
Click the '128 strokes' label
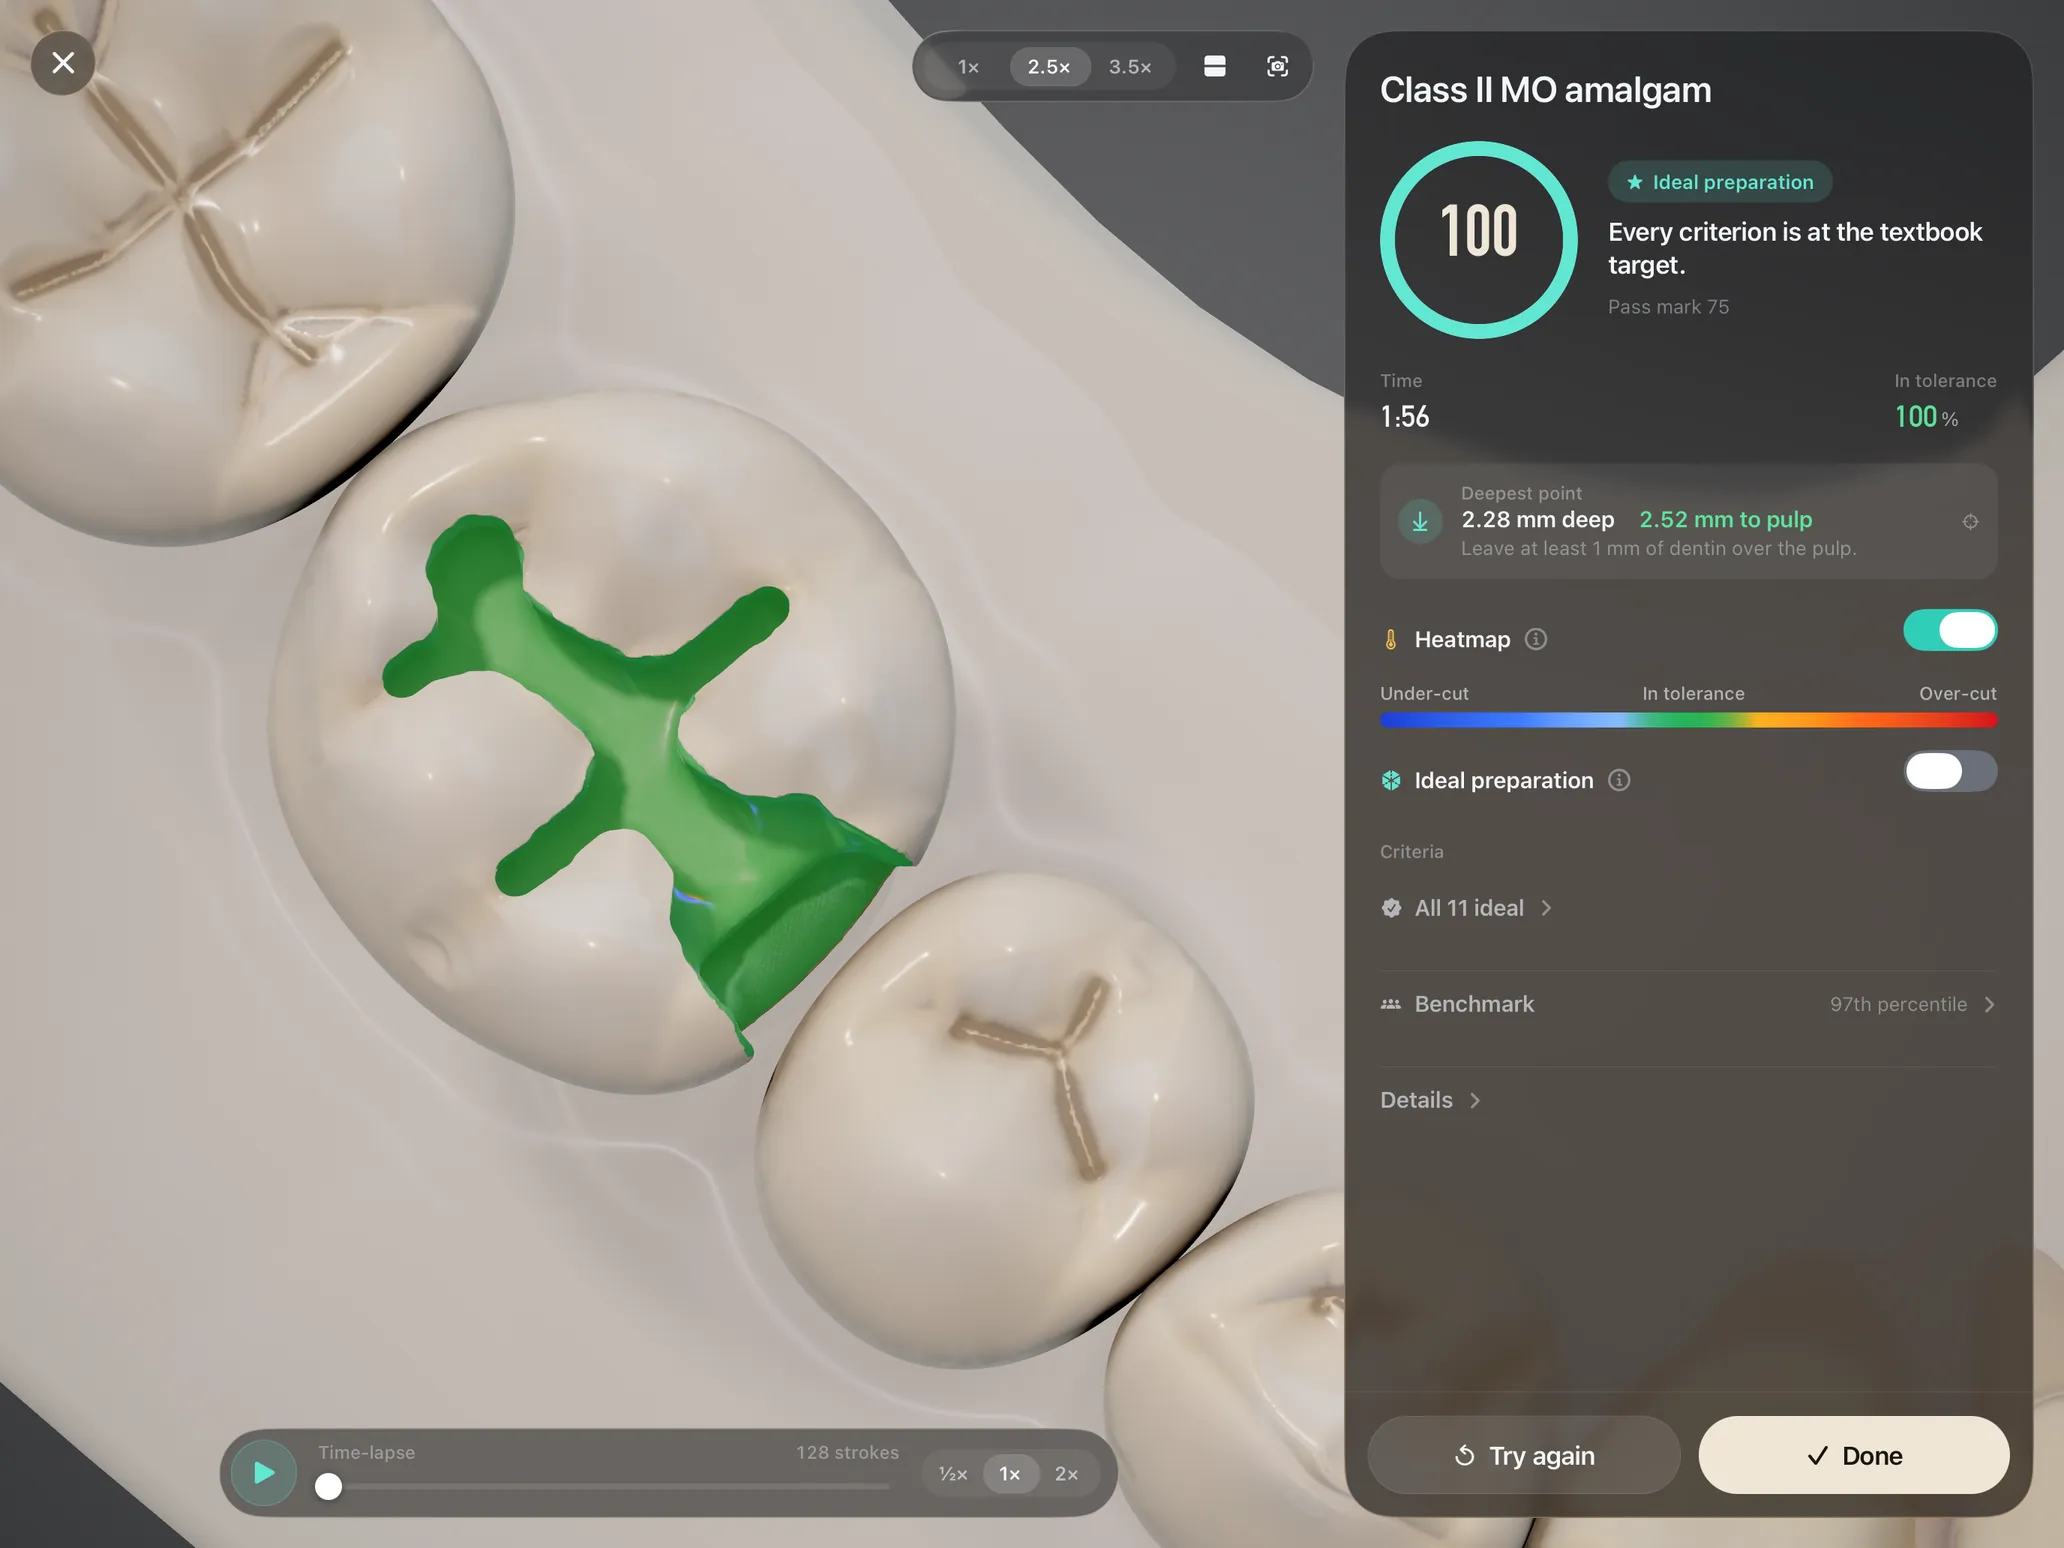point(847,1452)
